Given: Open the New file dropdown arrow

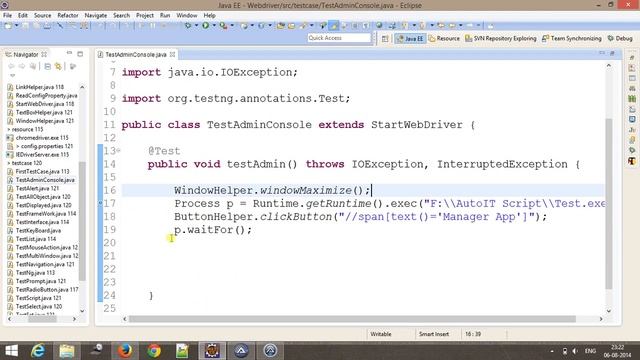Looking at the screenshot, I should (x=17, y=25).
